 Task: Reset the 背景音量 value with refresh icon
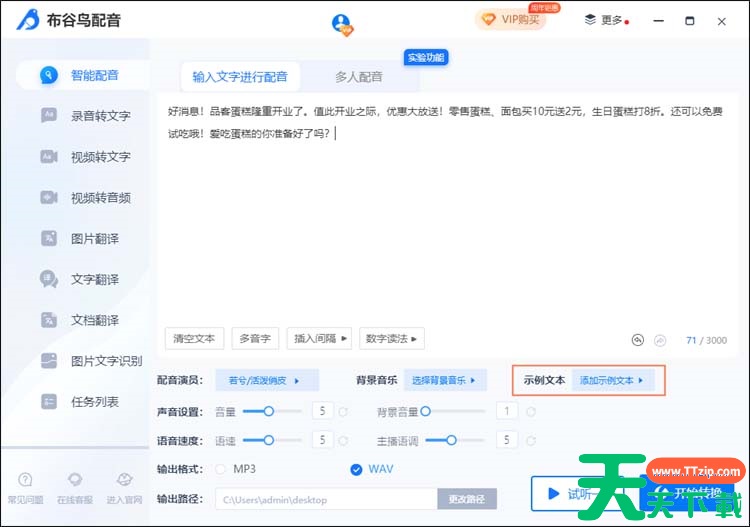(x=531, y=412)
